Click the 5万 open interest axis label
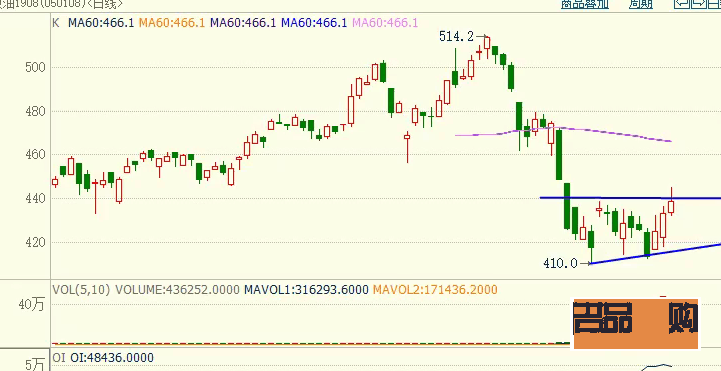 pyautogui.click(x=34, y=365)
